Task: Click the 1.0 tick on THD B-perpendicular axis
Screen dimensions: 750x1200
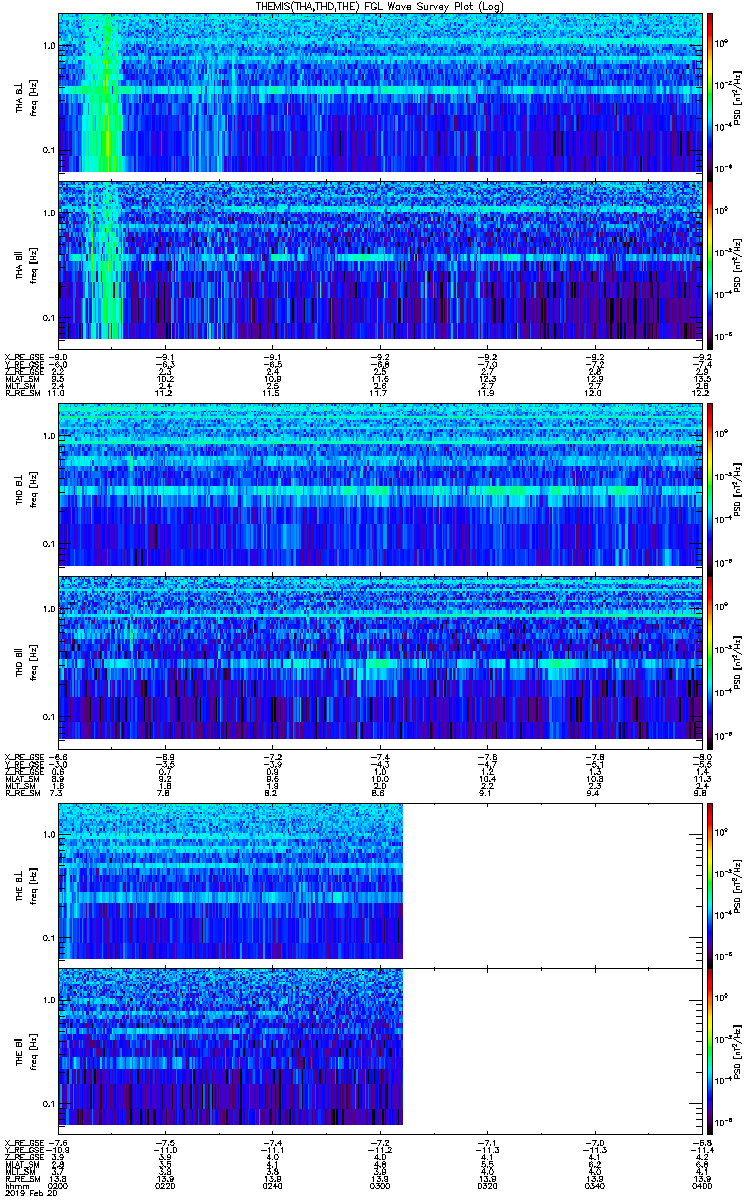Action: [x=49, y=437]
